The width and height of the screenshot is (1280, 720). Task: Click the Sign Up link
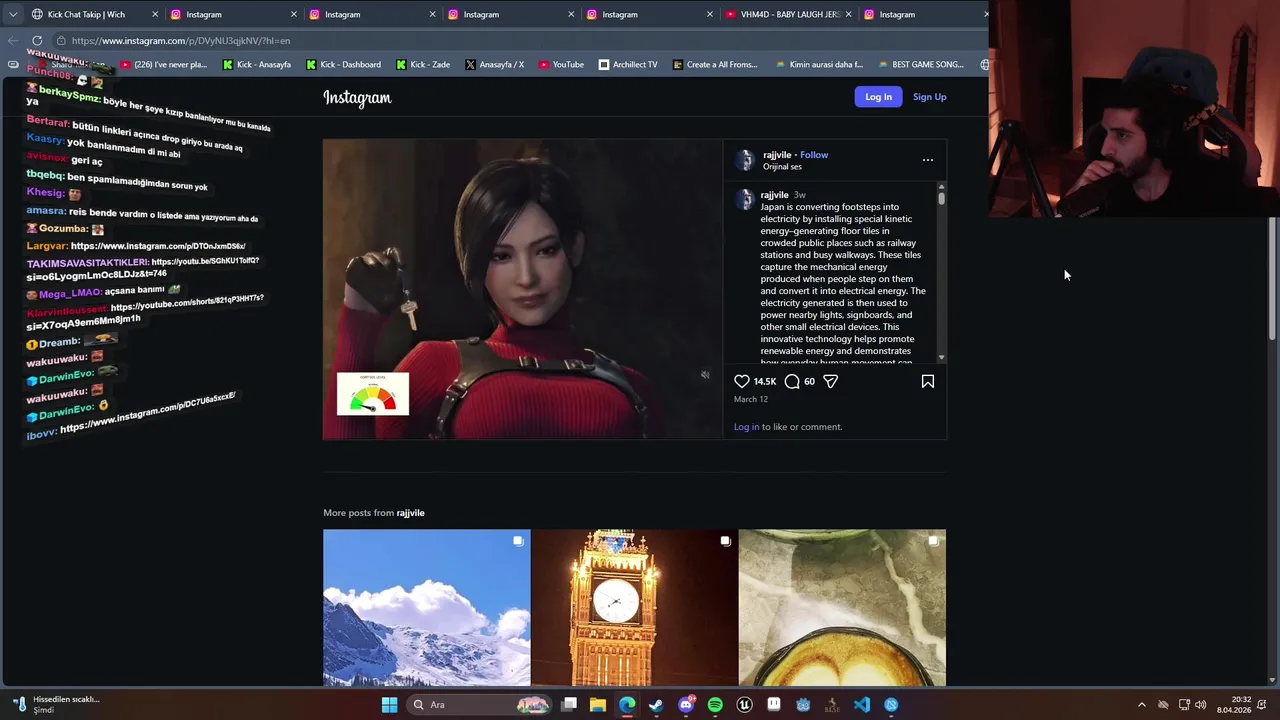929,97
